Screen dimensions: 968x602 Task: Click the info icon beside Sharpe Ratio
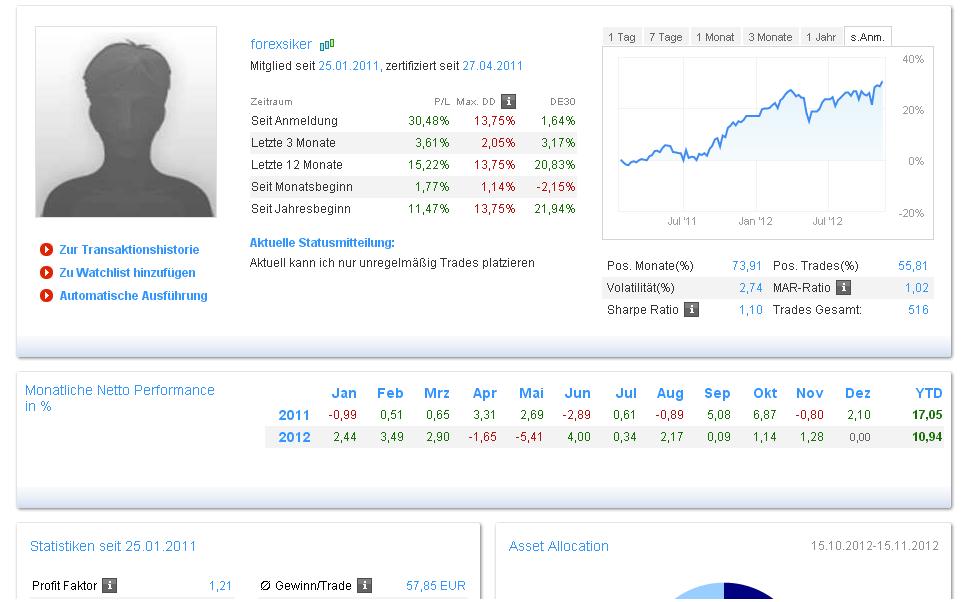coord(691,310)
